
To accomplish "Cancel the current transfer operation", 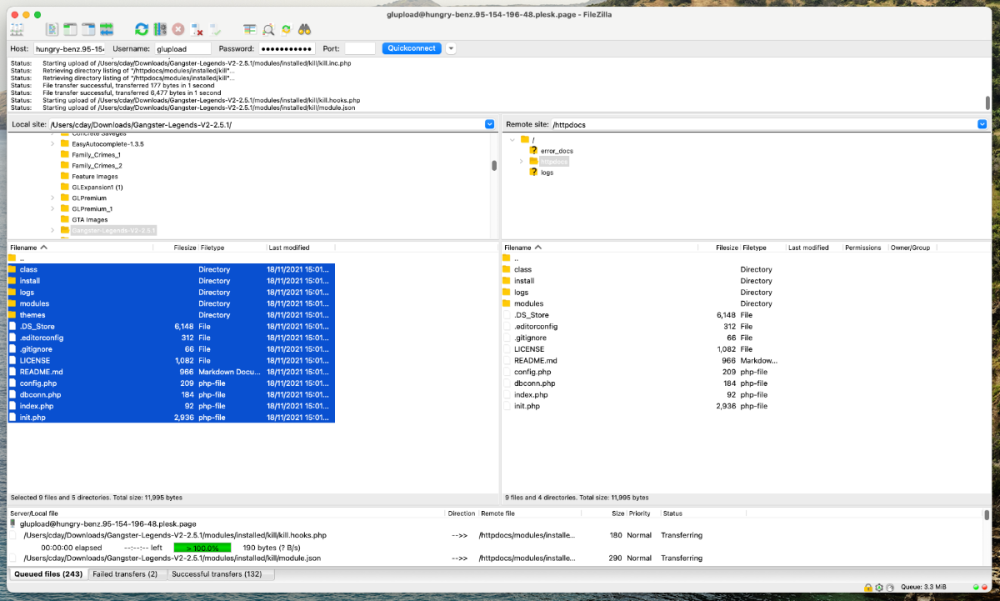I will (x=178, y=28).
